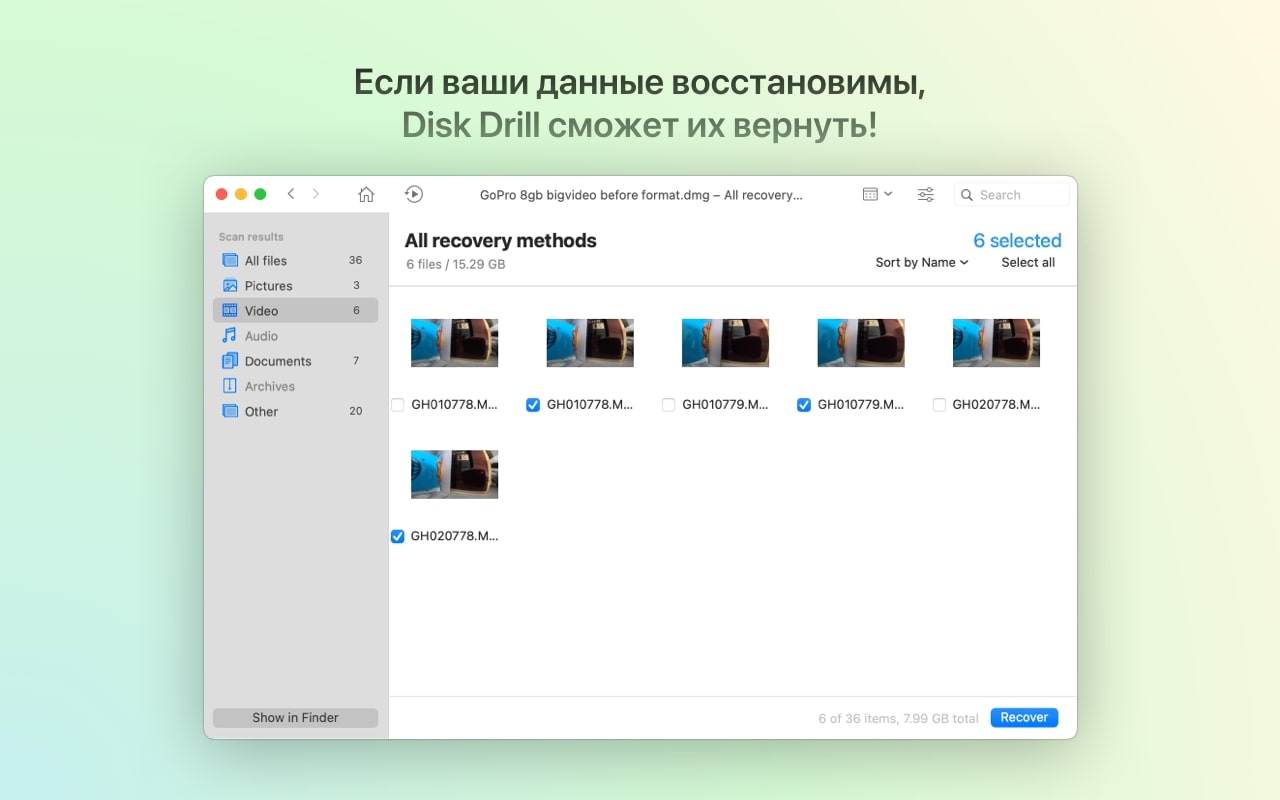Check the first GH010778.M file checkbox
The image size is (1280, 800).
pyautogui.click(x=397, y=405)
